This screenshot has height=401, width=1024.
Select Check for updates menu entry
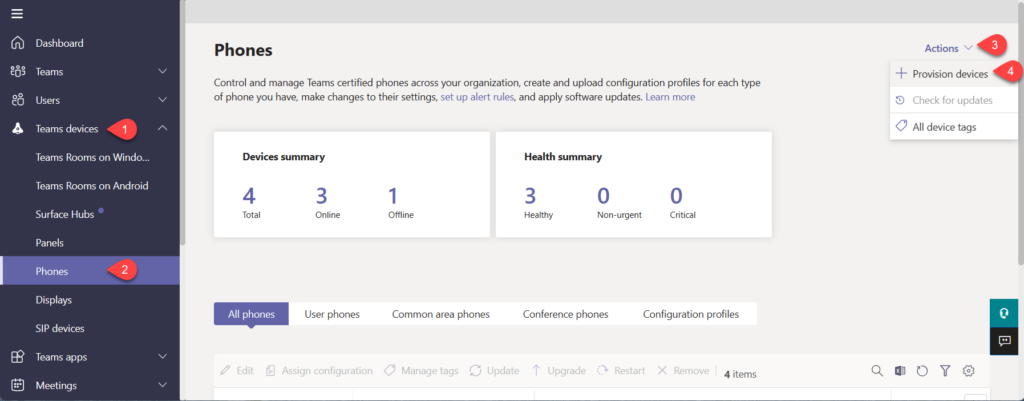pos(953,101)
